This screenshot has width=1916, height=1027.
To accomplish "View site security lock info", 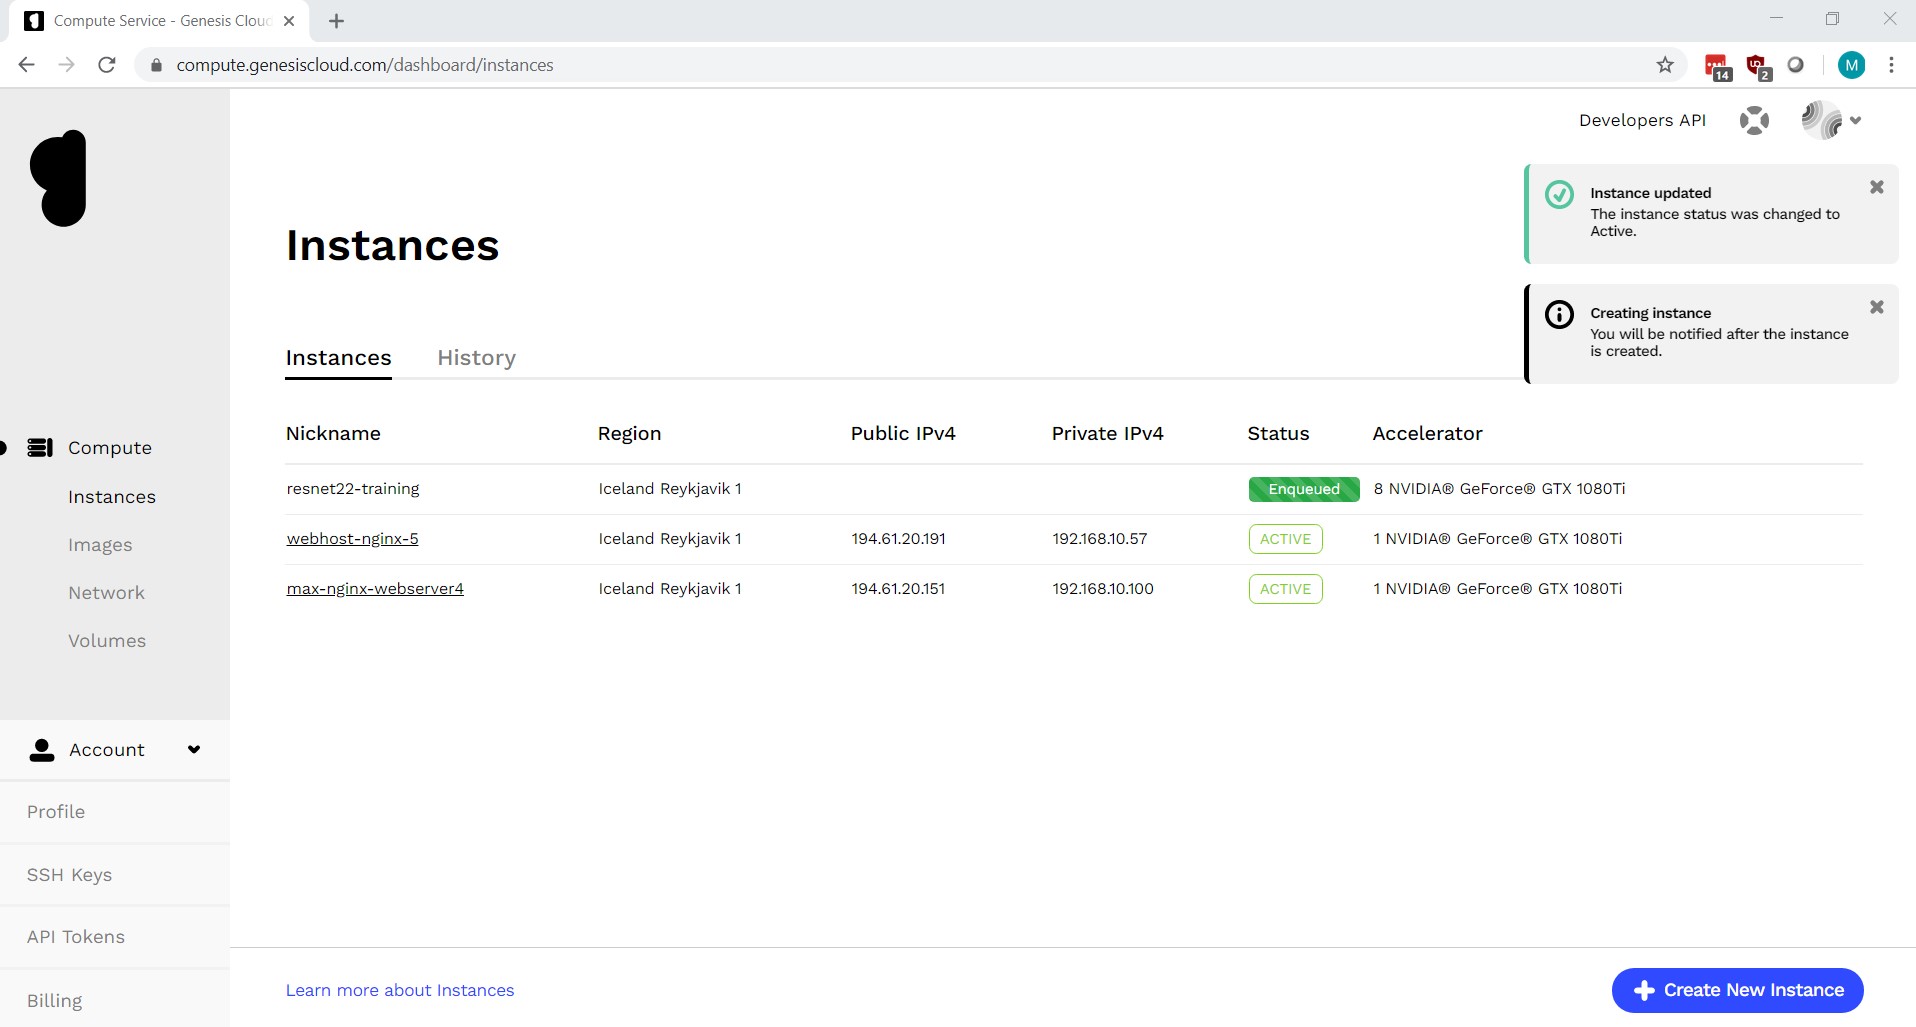I will click(x=156, y=65).
